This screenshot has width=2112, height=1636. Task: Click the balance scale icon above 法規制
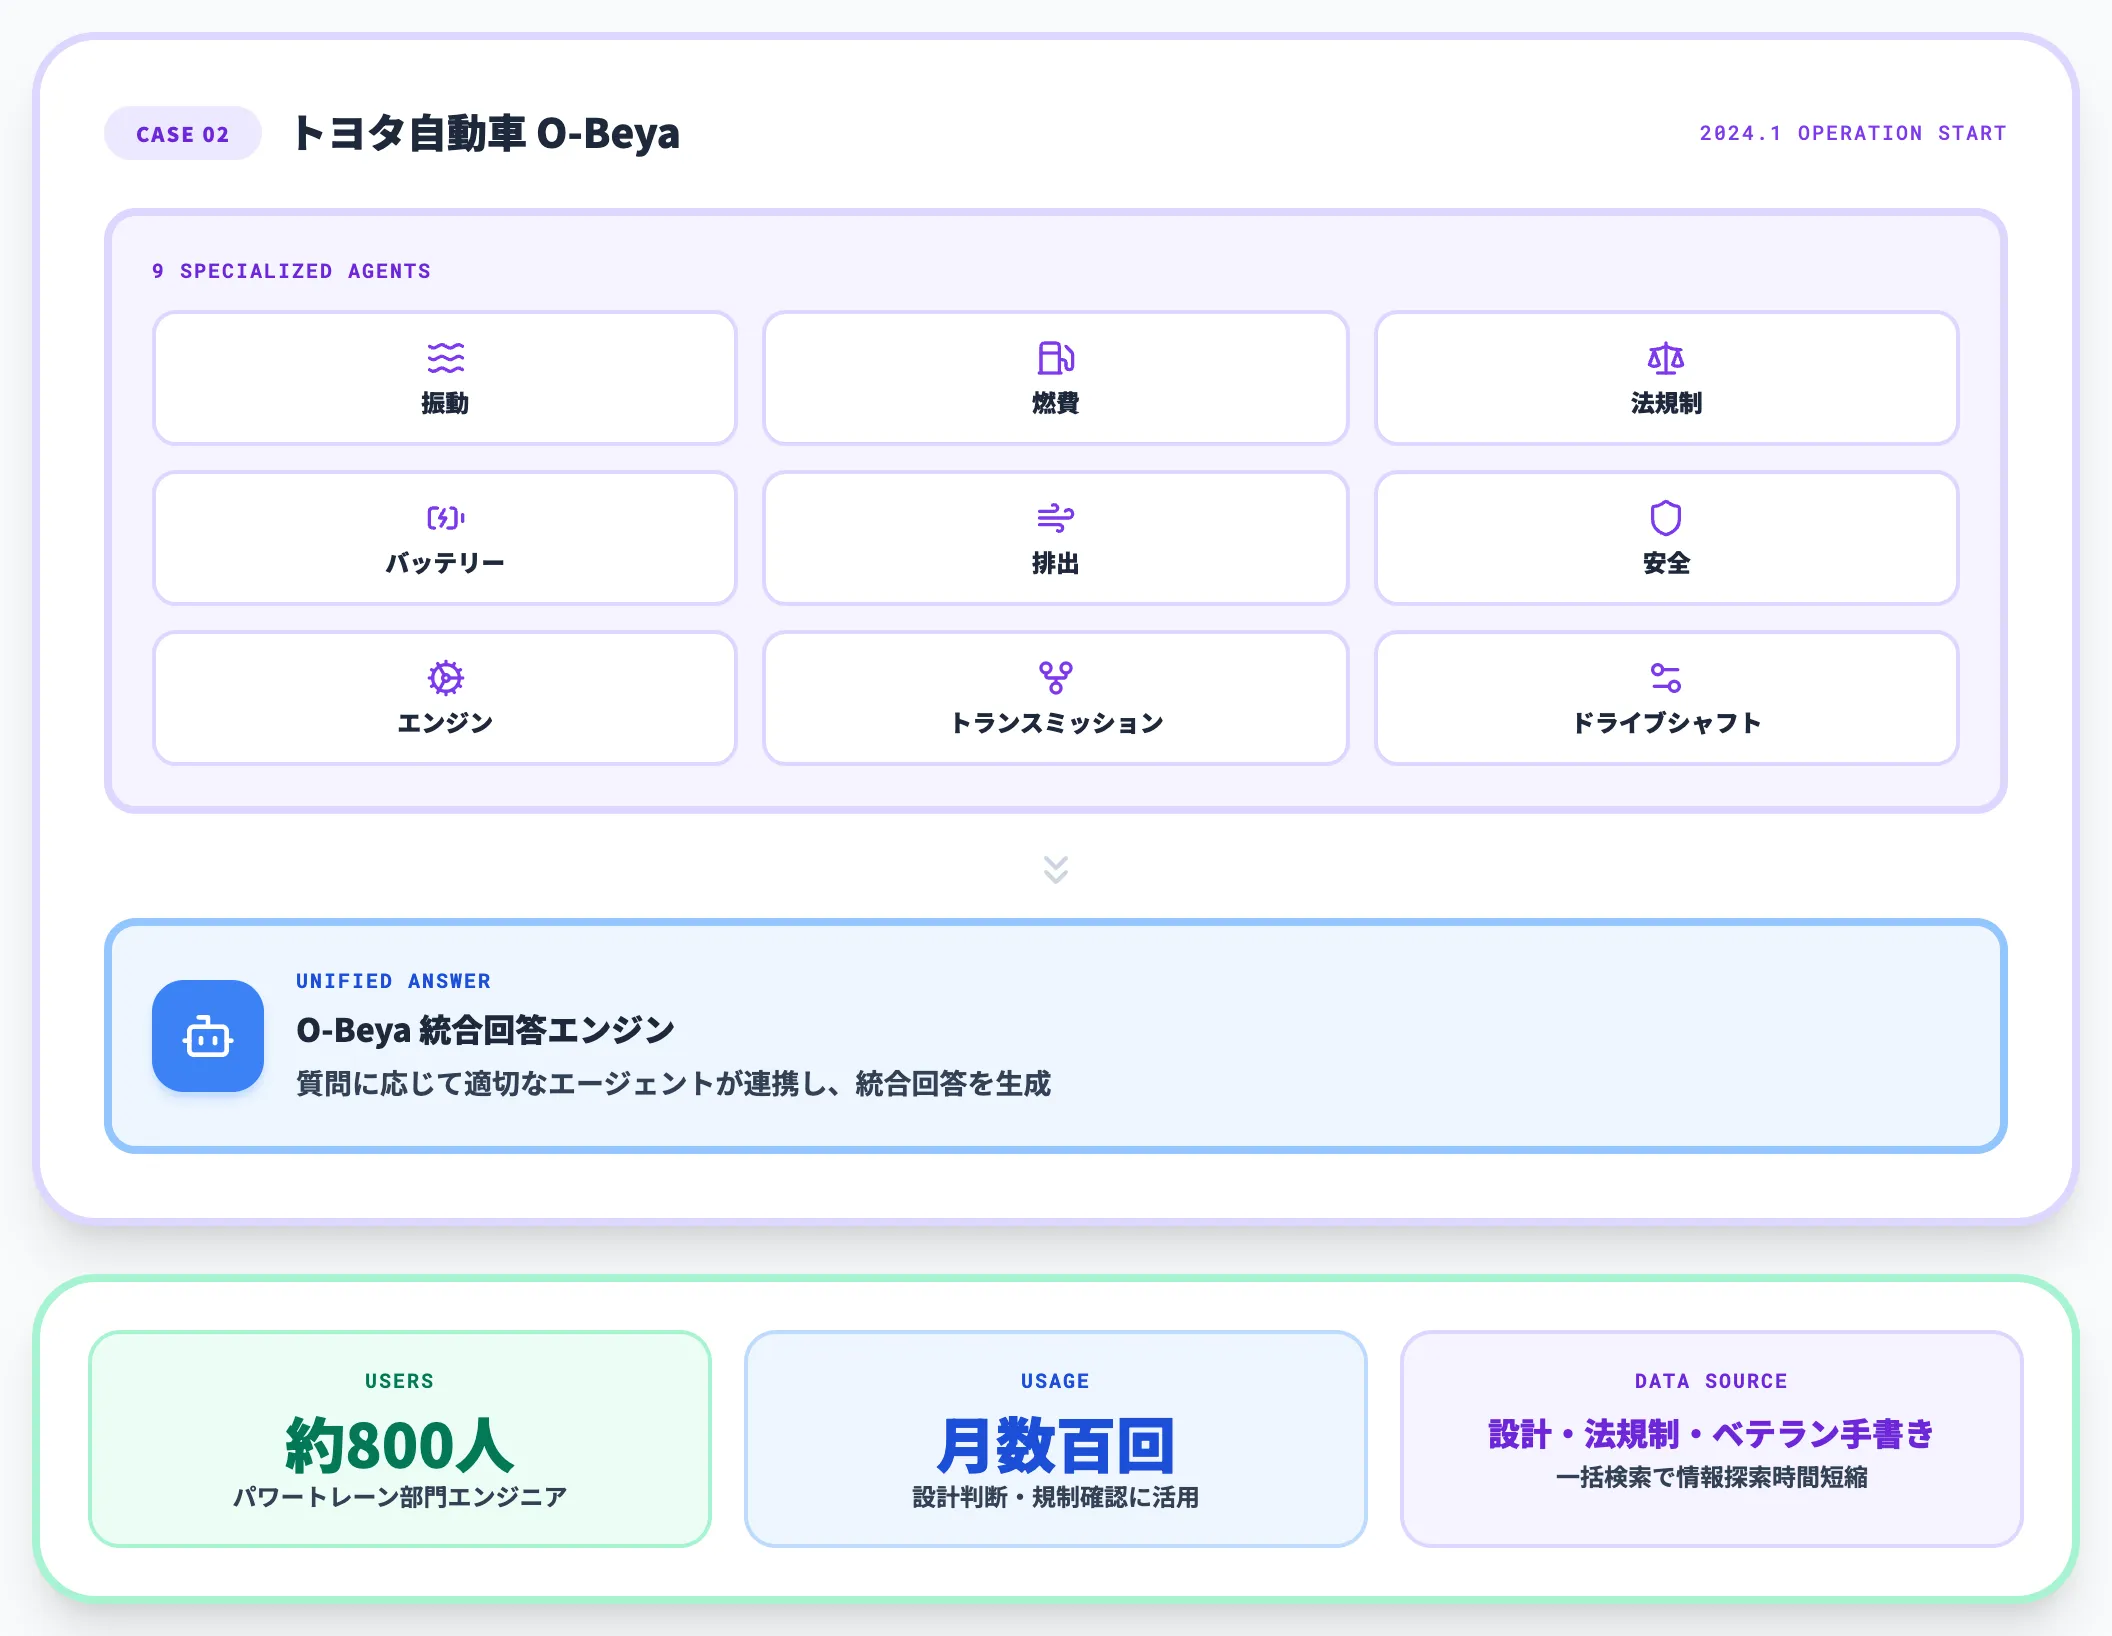[1666, 358]
